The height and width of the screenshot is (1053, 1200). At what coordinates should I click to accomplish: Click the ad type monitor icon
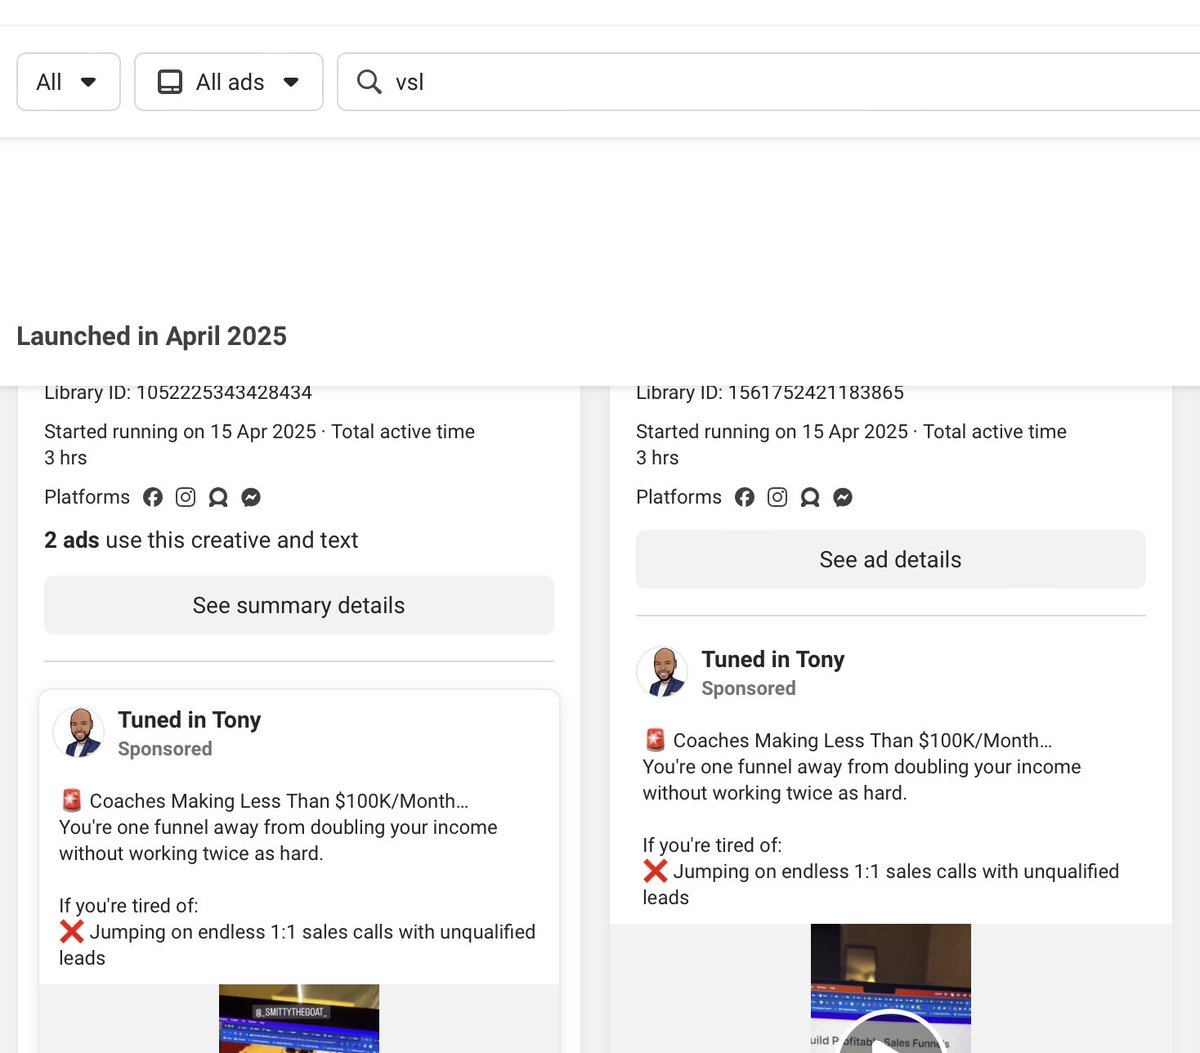coord(170,82)
